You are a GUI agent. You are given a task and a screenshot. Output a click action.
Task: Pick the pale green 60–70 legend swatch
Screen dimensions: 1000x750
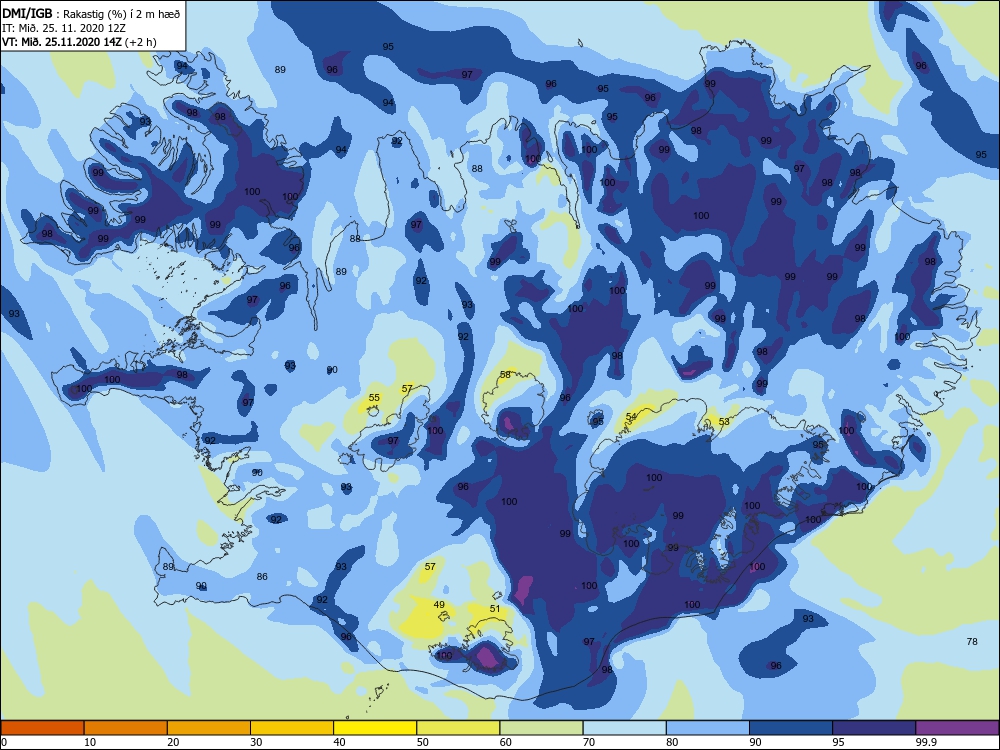pyautogui.click(x=541, y=728)
